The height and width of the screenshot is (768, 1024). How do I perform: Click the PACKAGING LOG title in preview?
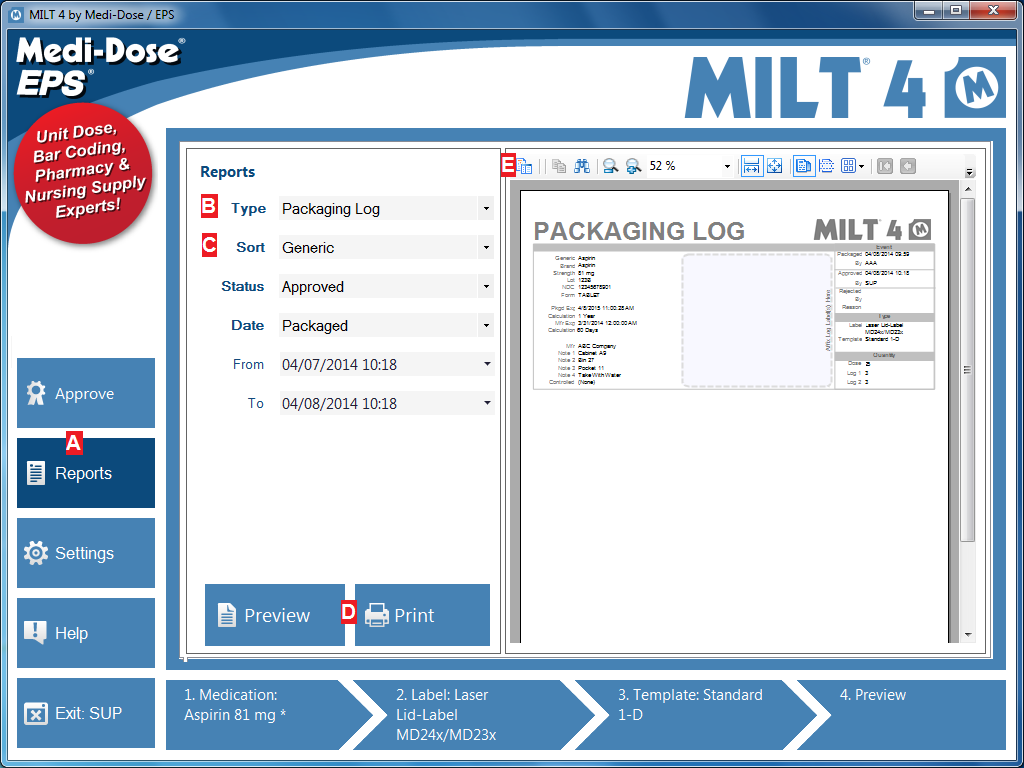[x=639, y=231]
